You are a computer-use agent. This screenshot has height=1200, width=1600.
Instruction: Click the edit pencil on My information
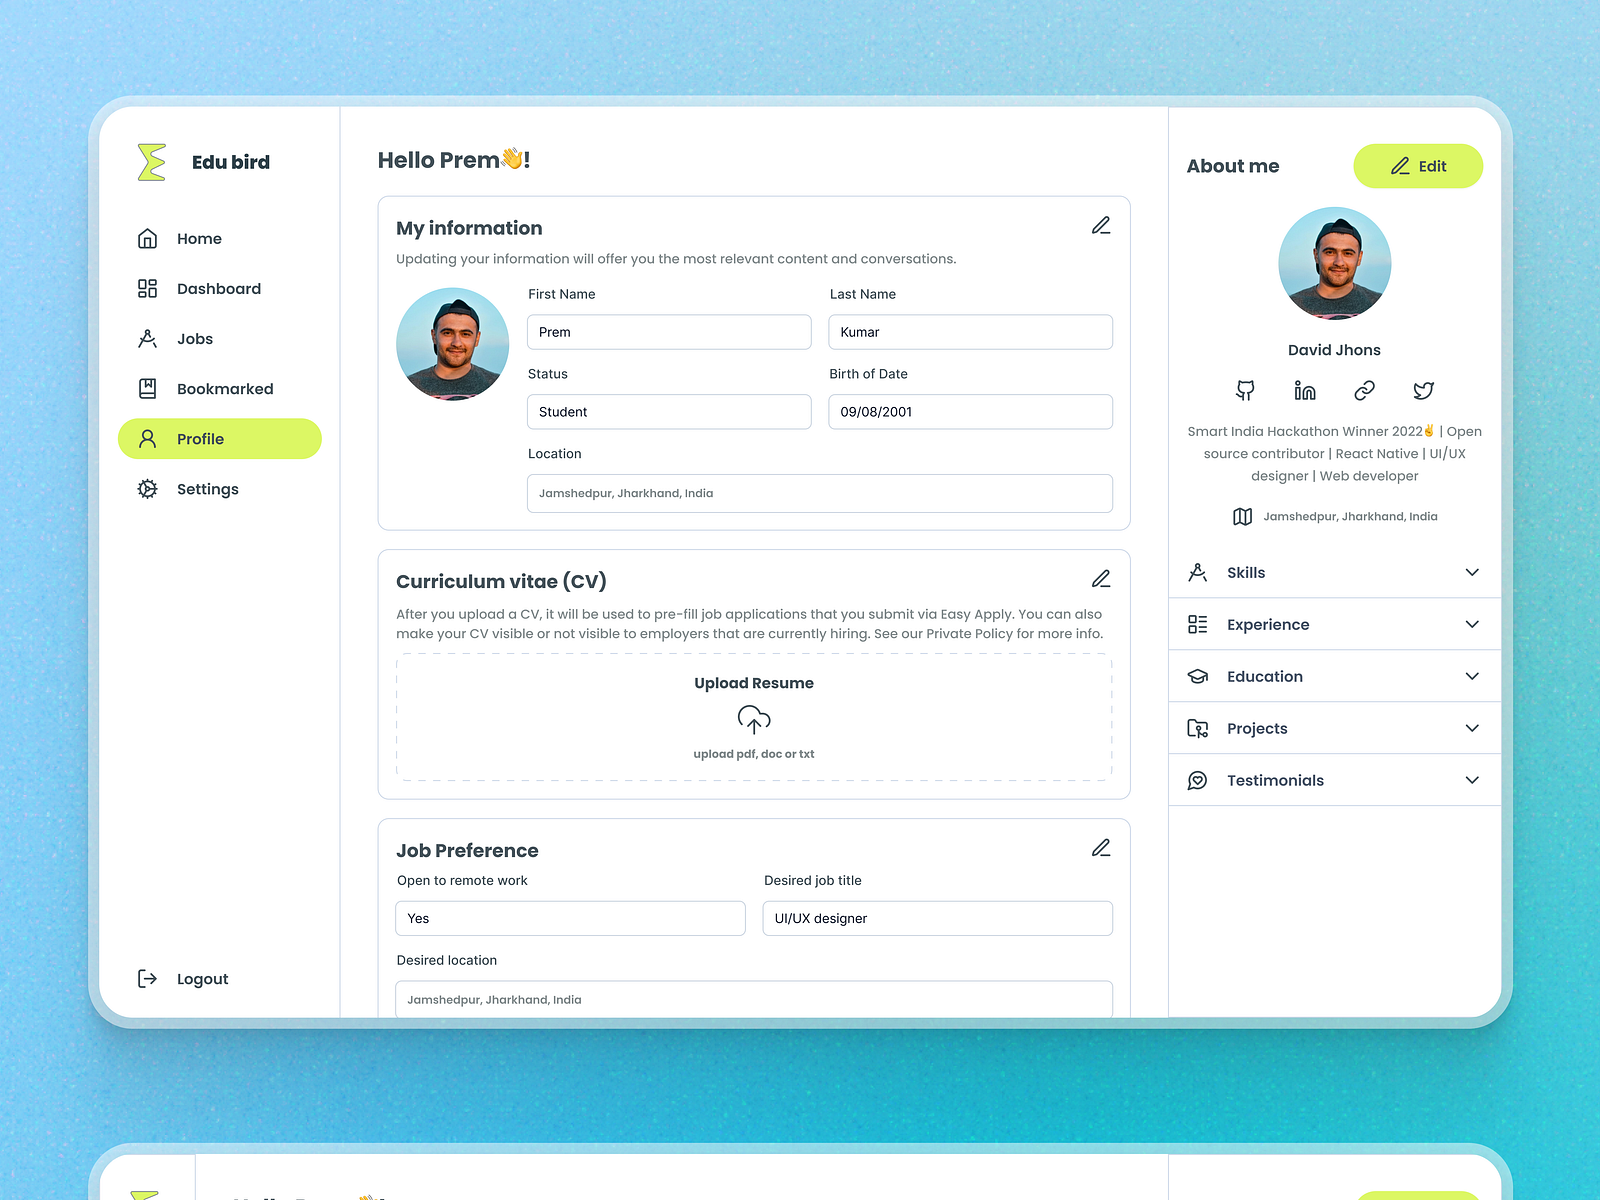[x=1101, y=225]
